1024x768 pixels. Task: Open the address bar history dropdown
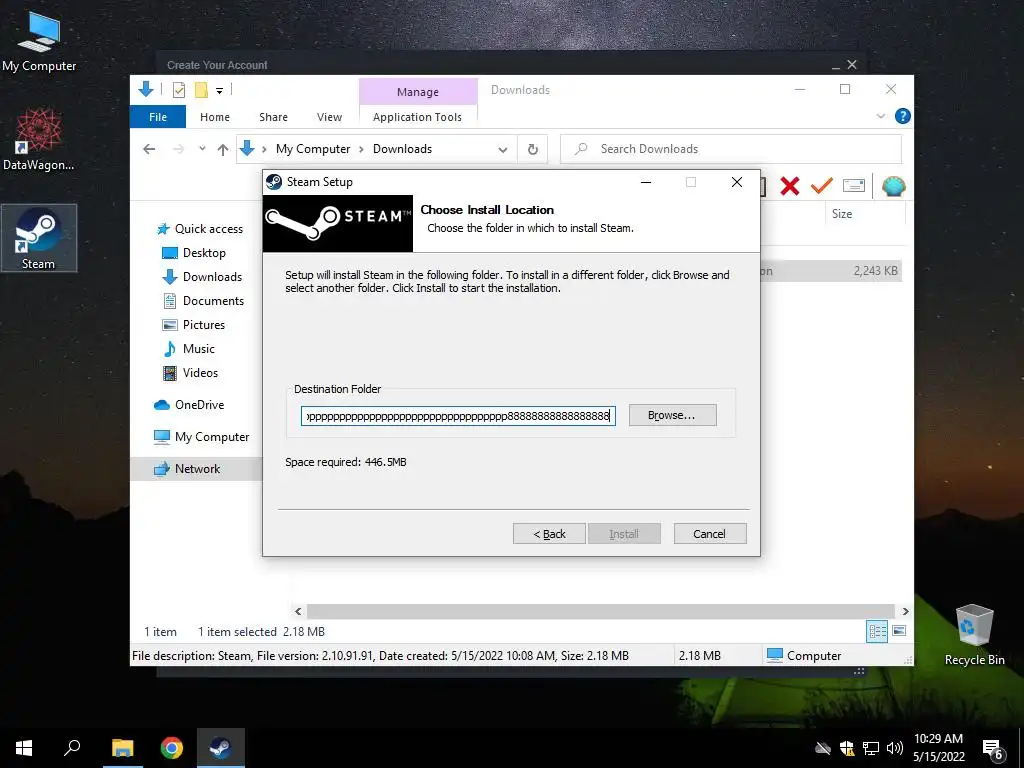pos(503,150)
